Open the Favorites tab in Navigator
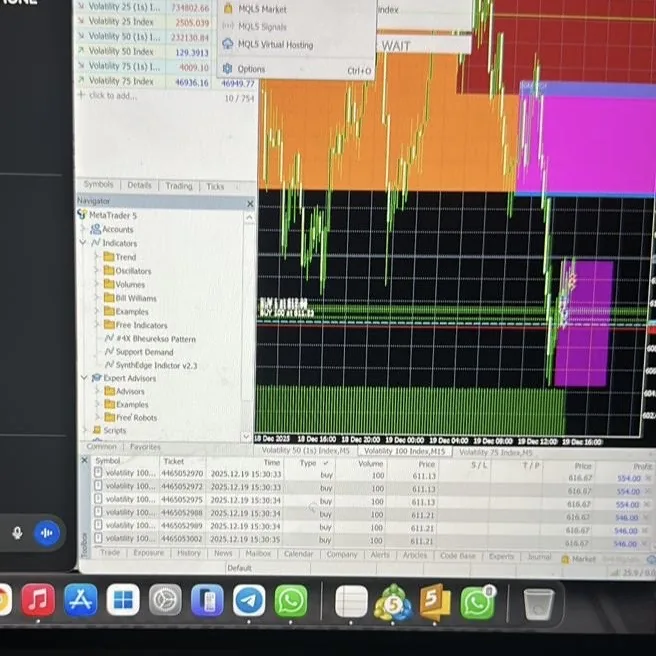This screenshot has height=656, width=656. 145,446
